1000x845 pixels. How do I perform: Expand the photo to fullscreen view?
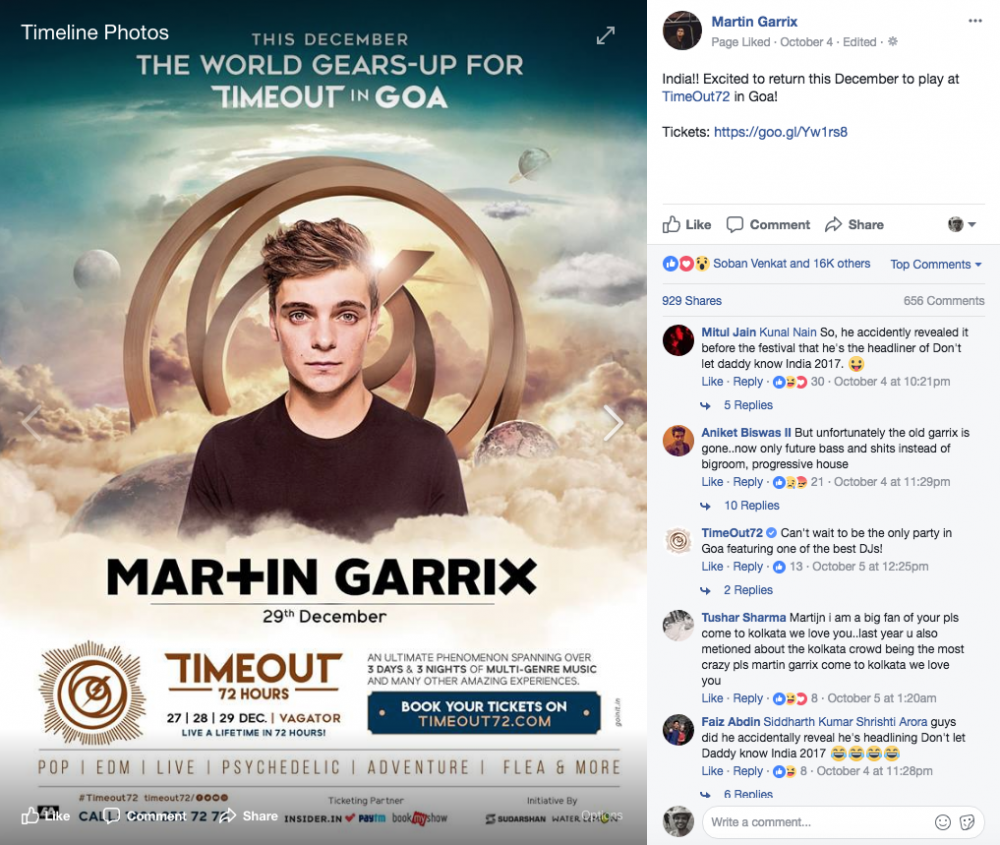pos(605,35)
